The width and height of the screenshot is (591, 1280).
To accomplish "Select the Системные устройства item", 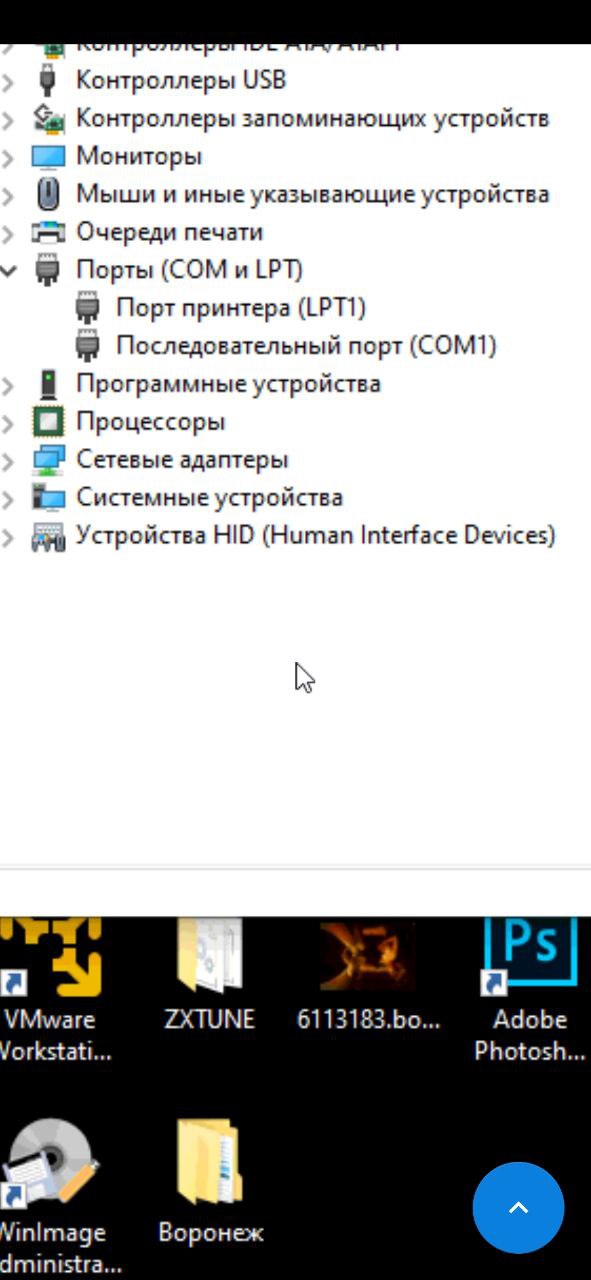I will coord(209,498).
